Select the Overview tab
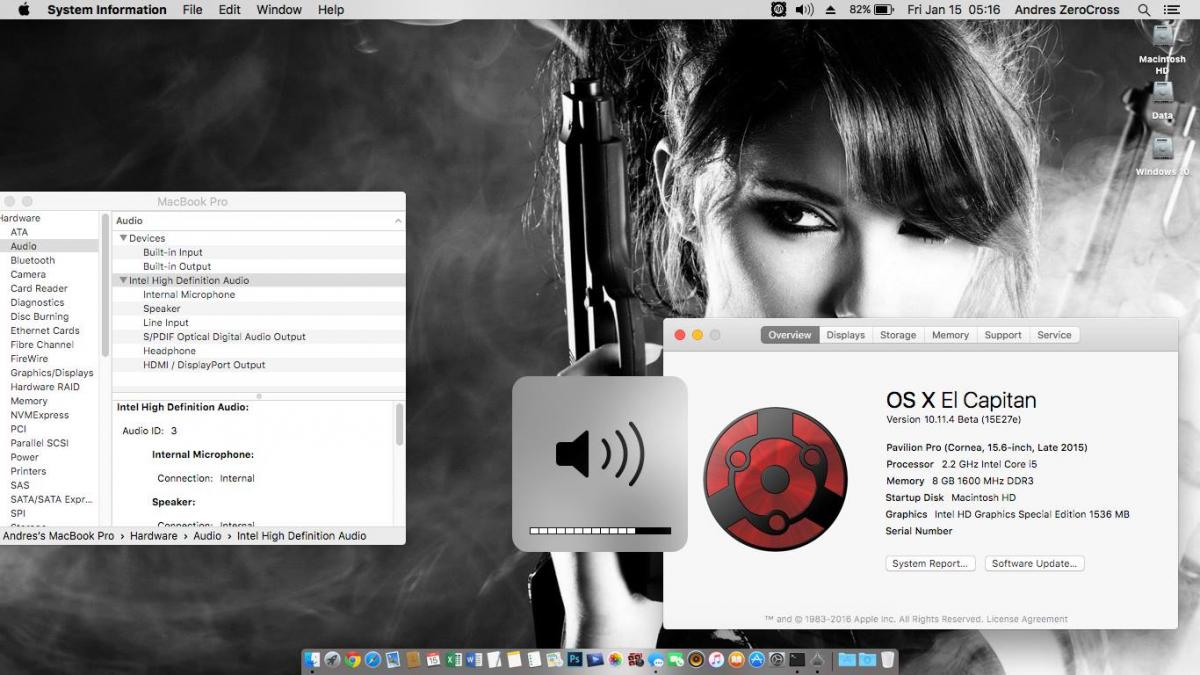 790,335
